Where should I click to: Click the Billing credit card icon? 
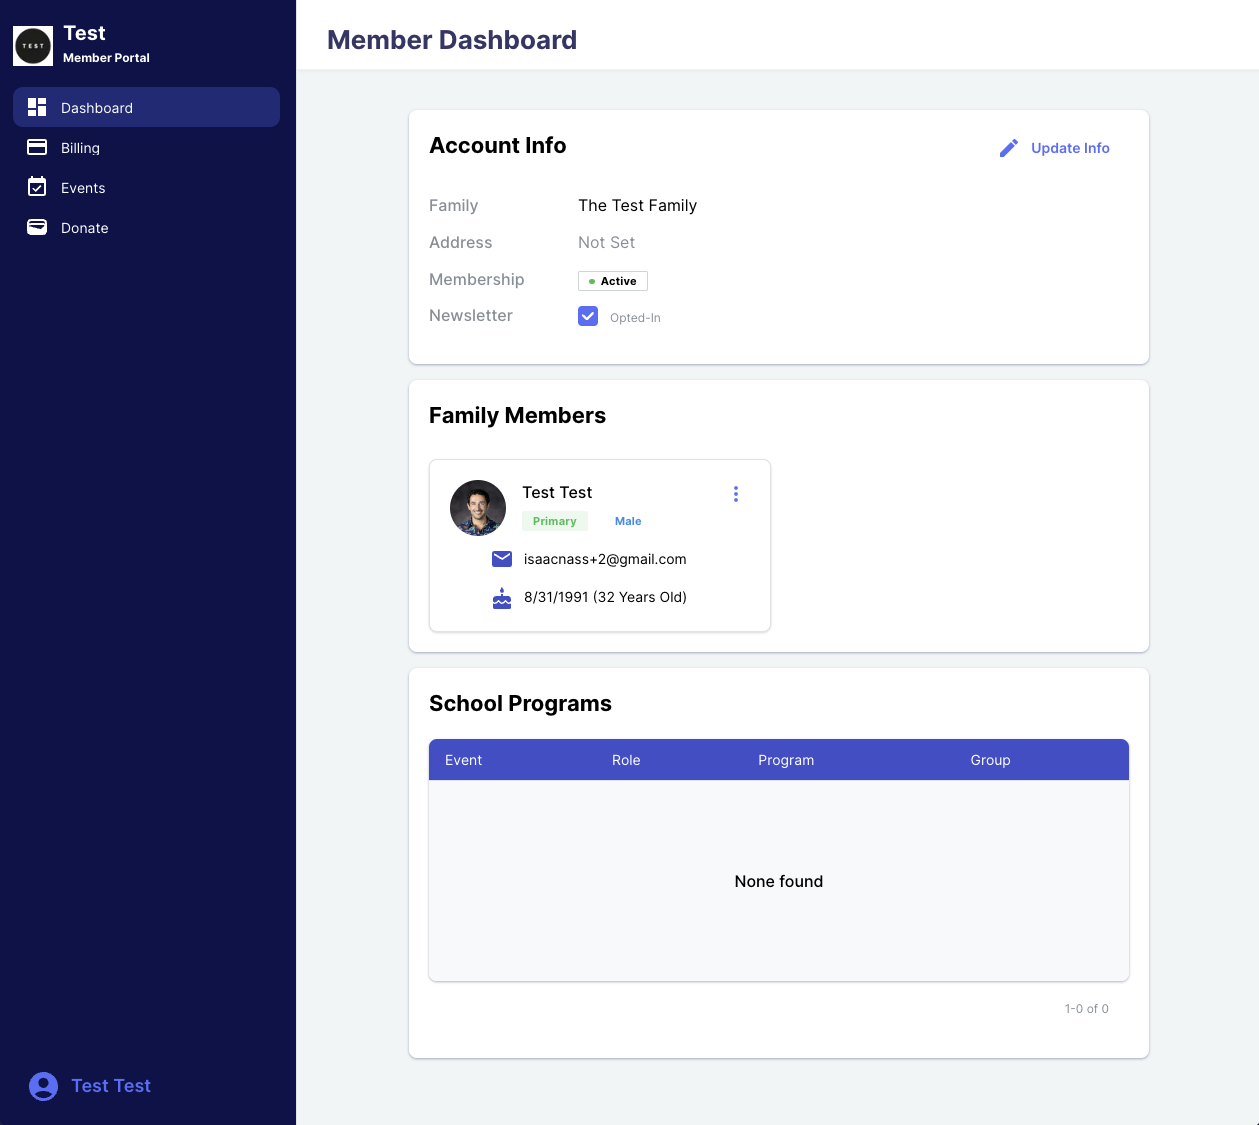click(x=37, y=147)
